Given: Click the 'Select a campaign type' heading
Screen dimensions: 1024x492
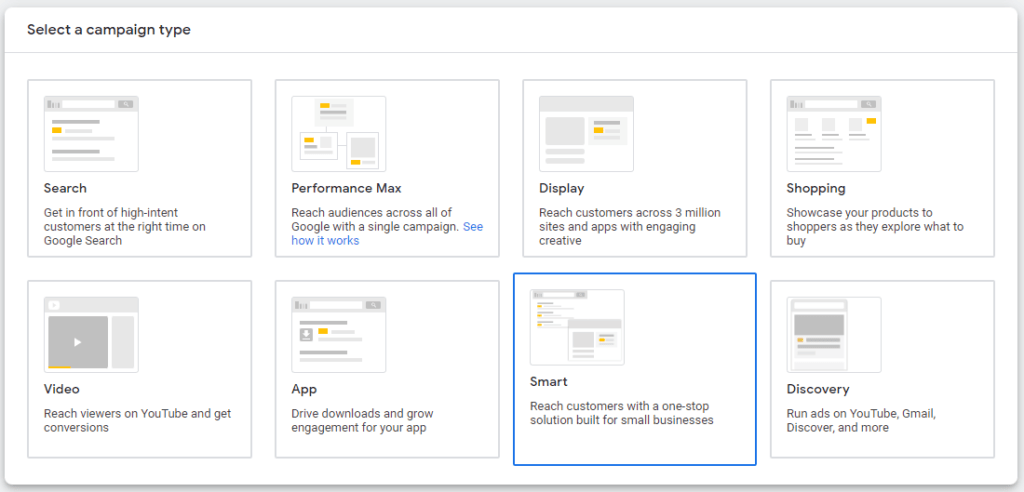Looking at the screenshot, I should [x=108, y=30].
